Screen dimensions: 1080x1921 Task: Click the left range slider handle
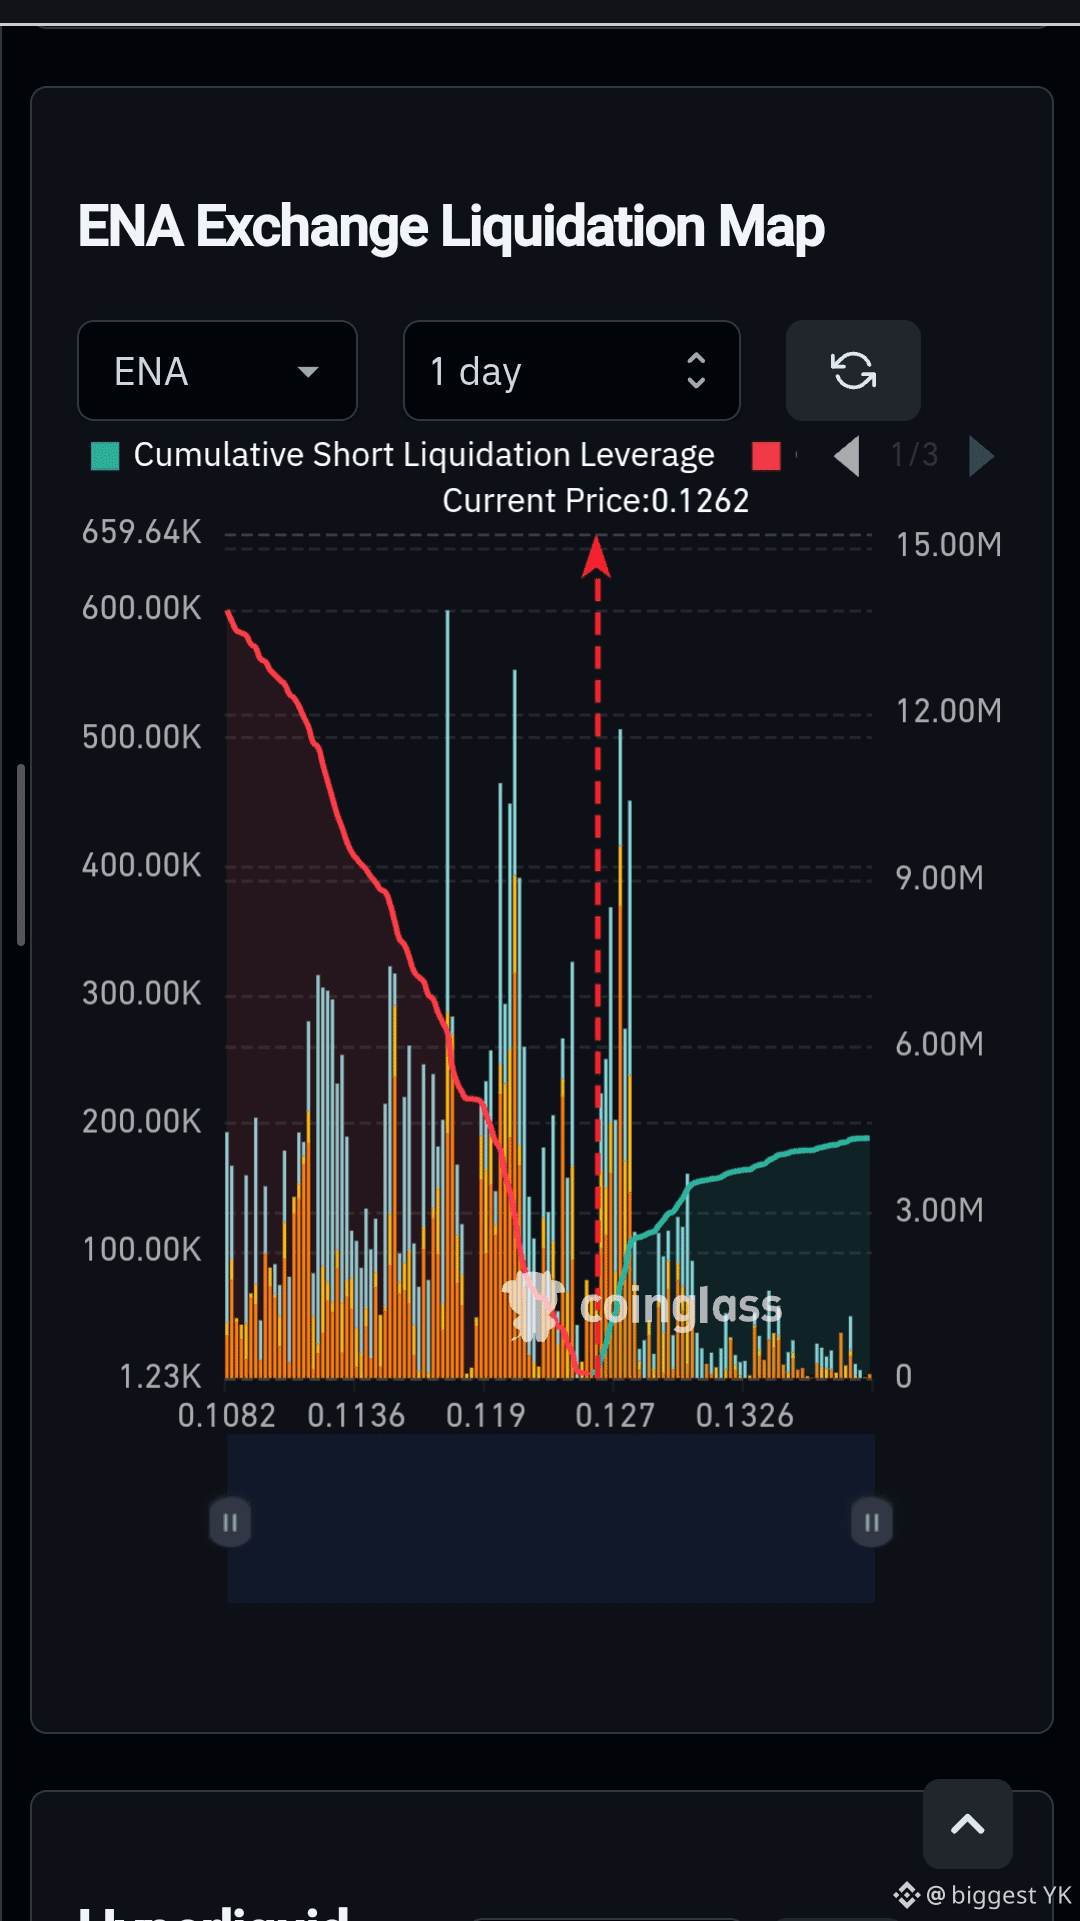[230, 1522]
